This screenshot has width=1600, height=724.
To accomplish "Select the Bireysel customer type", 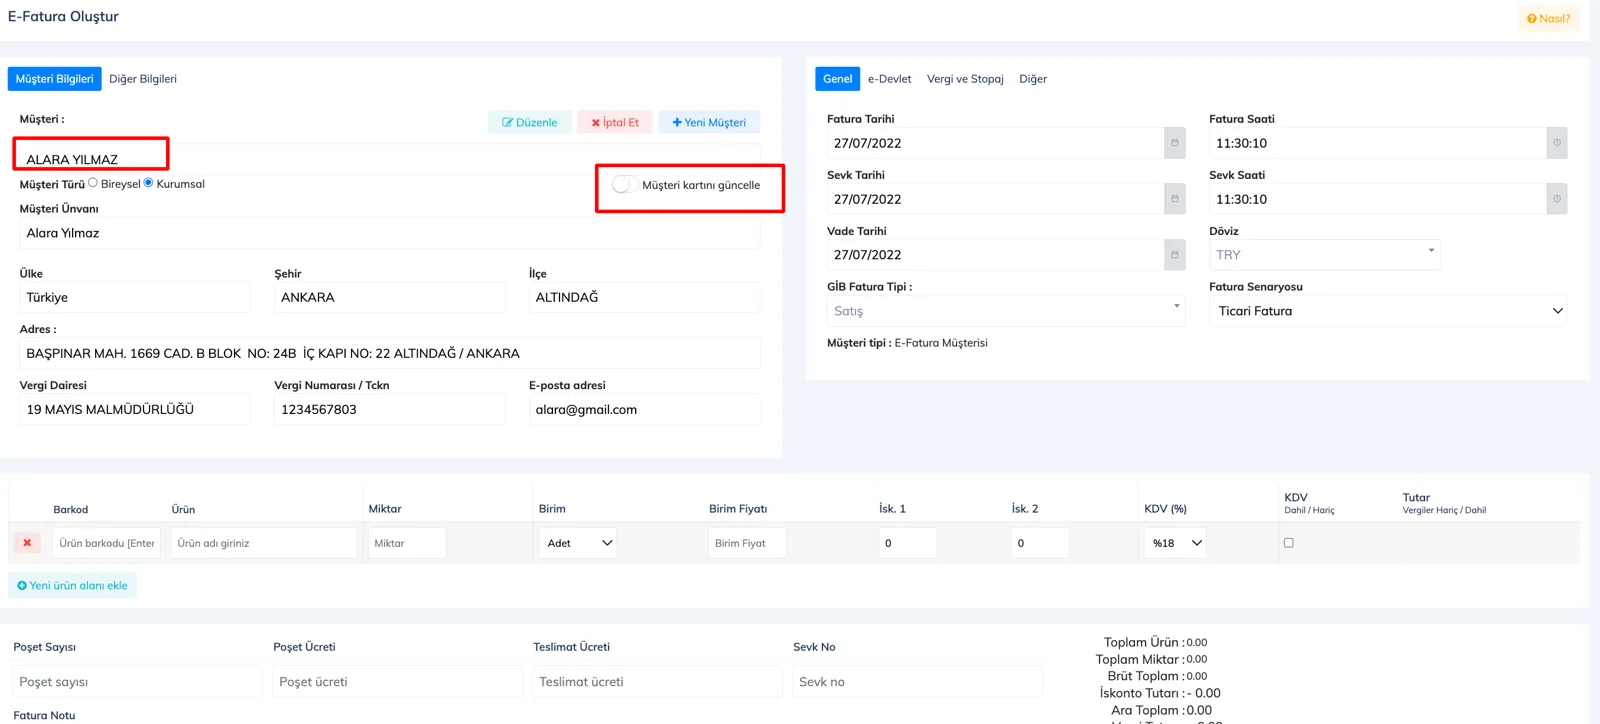I will (93, 183).
